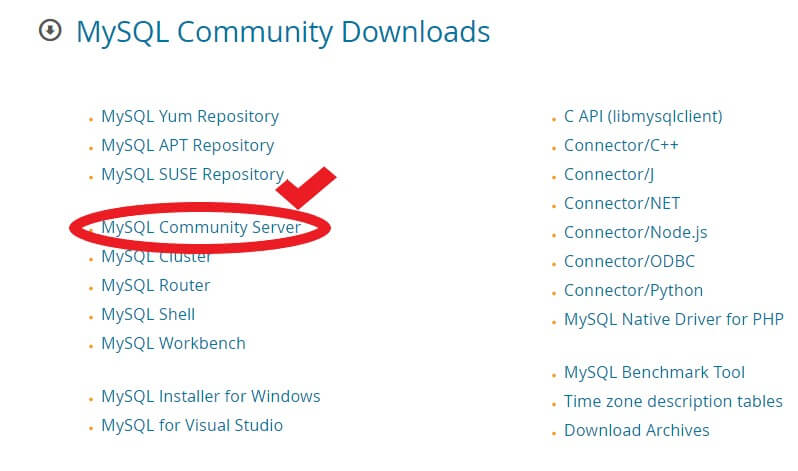This screenshot has width=798, height=471.
Task: Open Connector/Node.js link
Action: pos(636,233)
